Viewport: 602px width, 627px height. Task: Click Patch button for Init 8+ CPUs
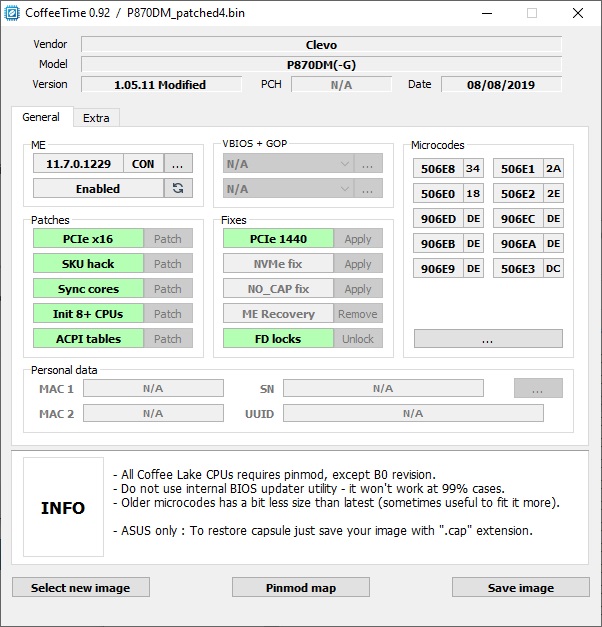168,314
